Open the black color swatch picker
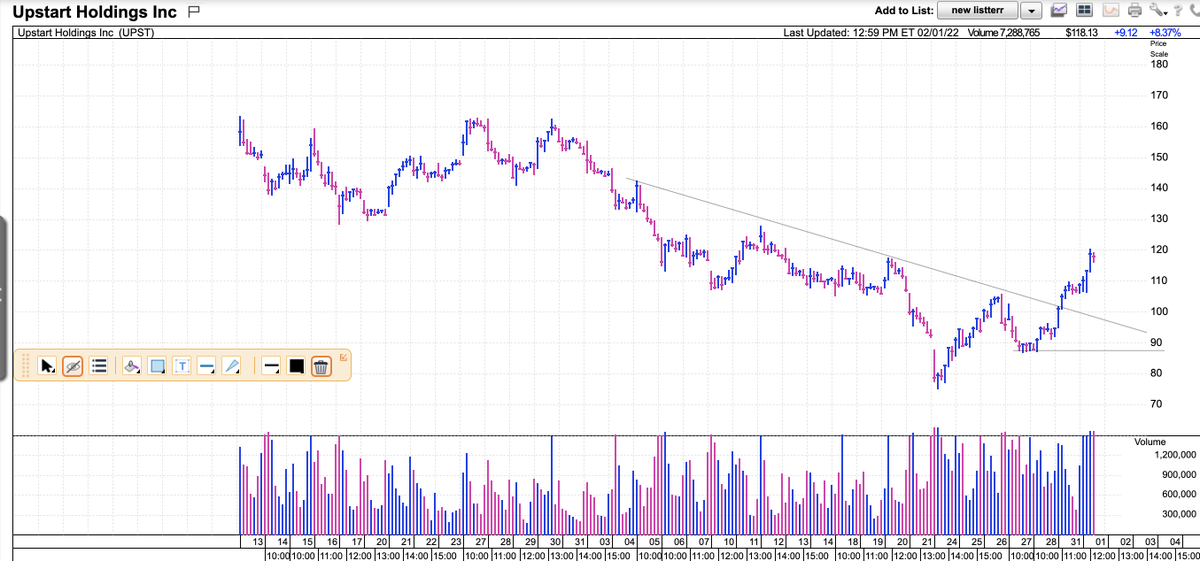1200x561 pixels. click(296, 366)
